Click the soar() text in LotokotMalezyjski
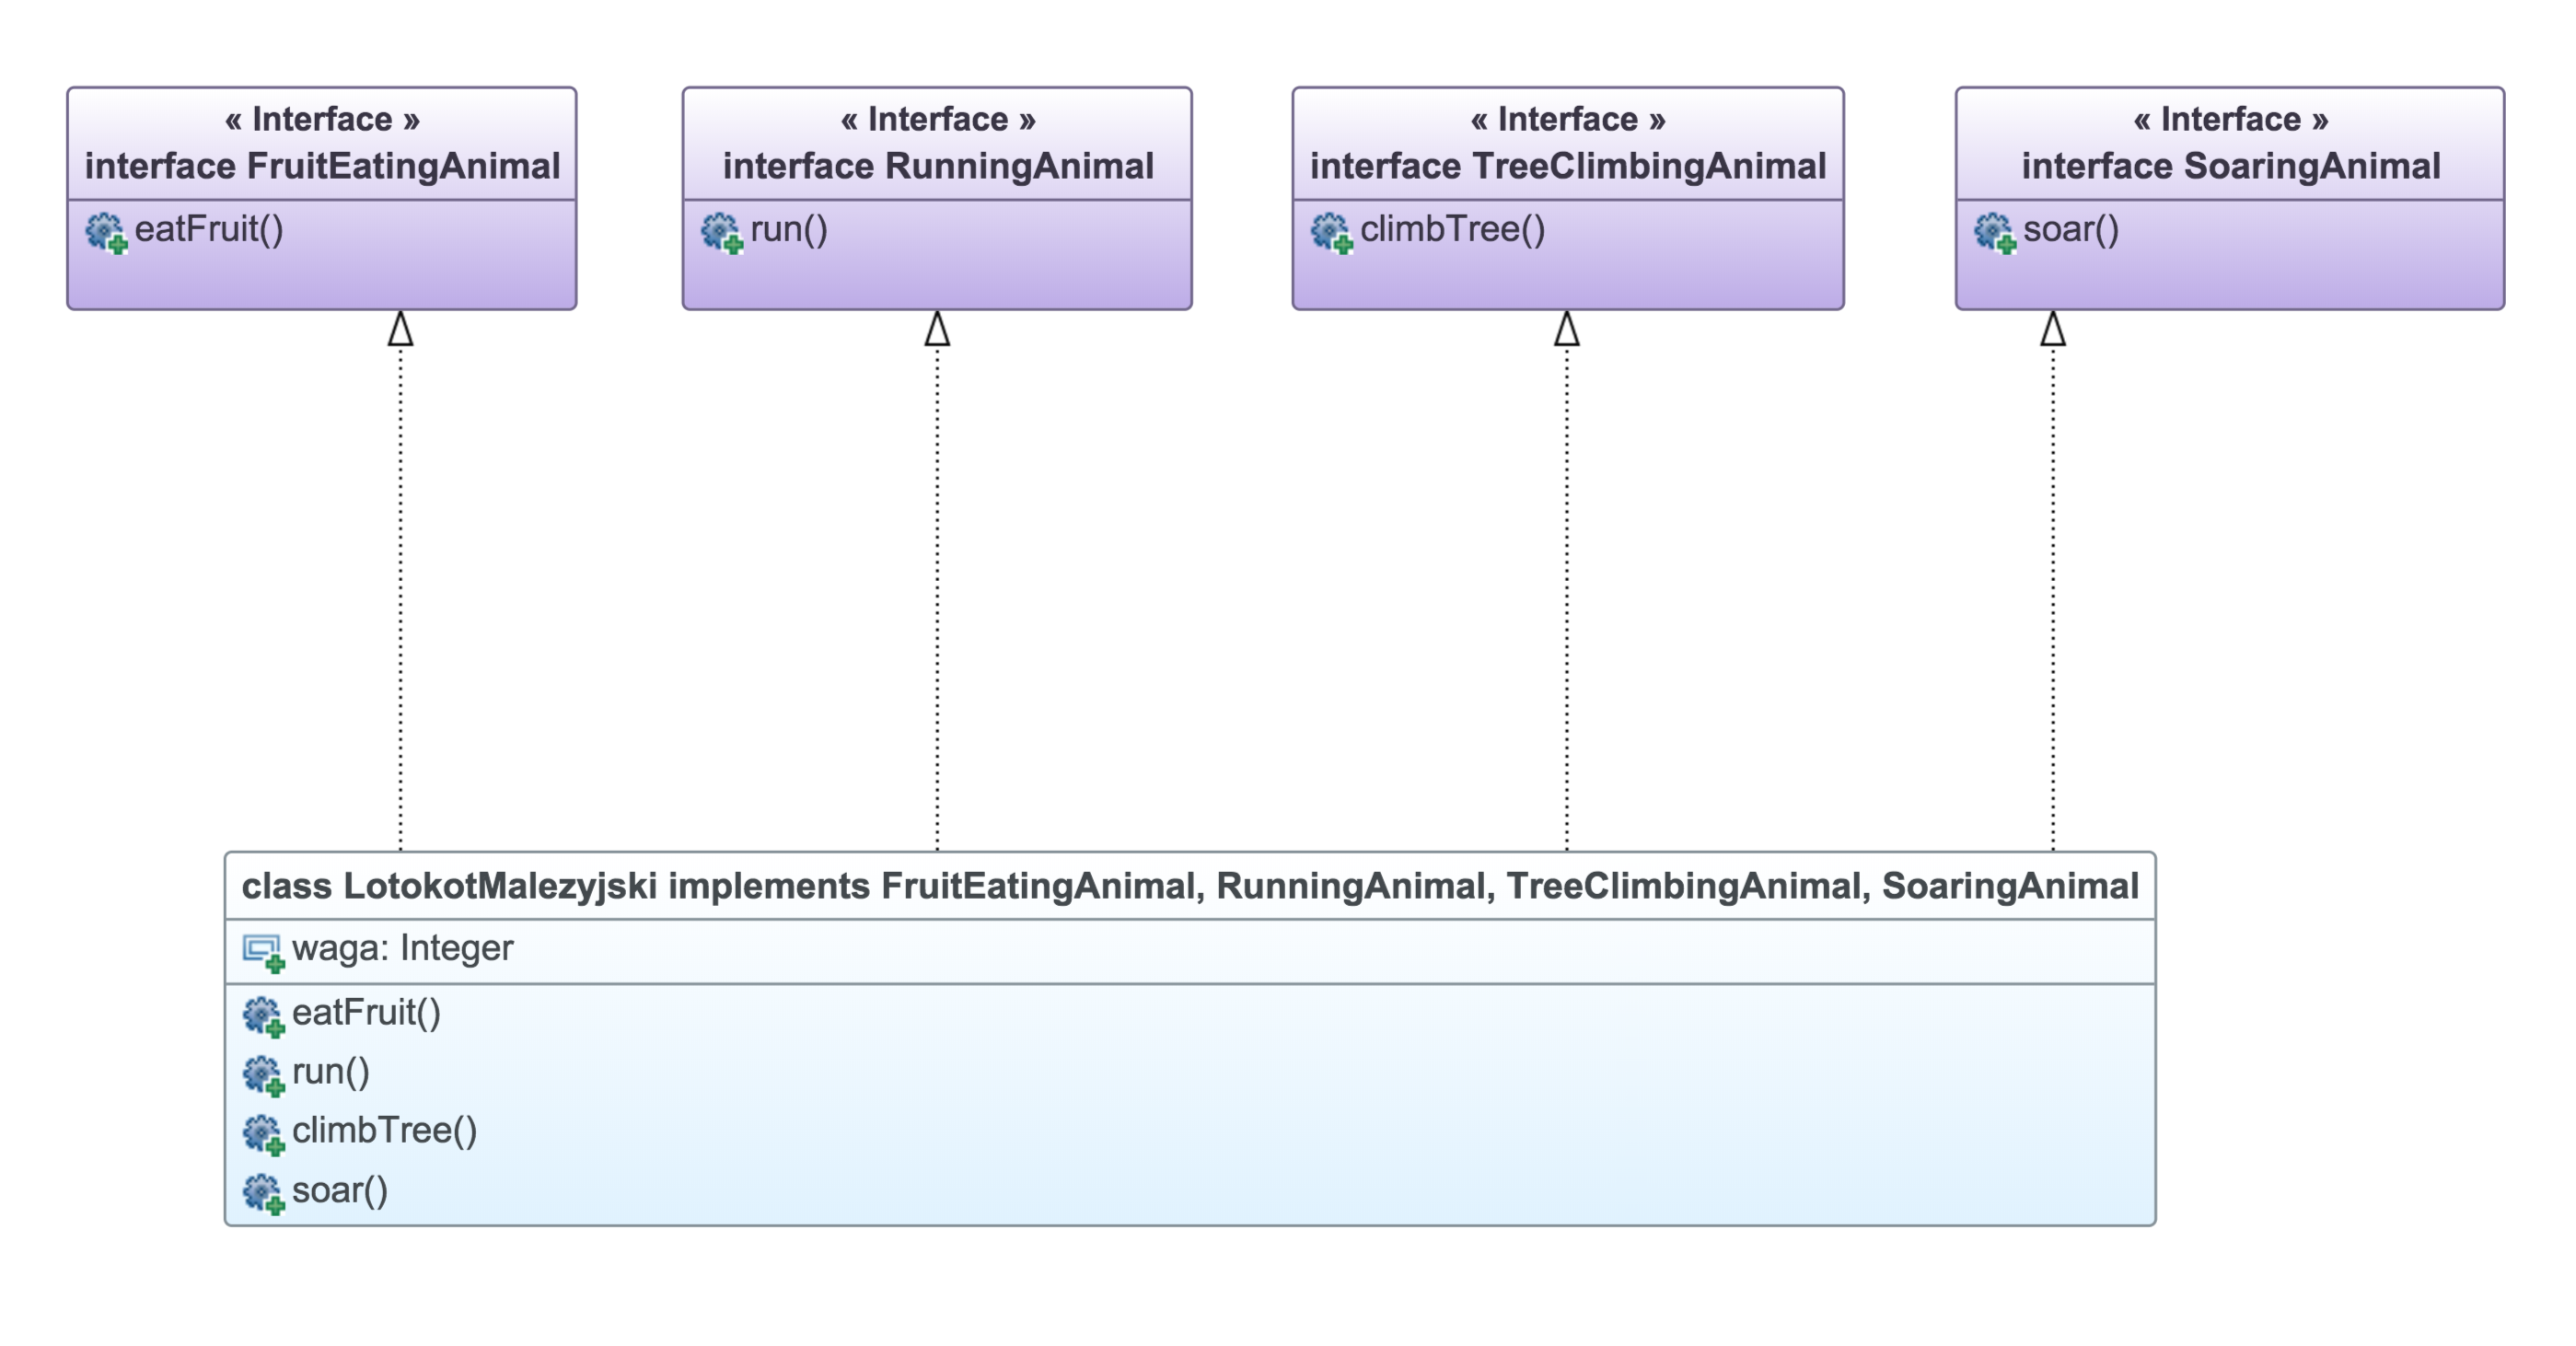 pyautogui.click(x=340, y=1191)
